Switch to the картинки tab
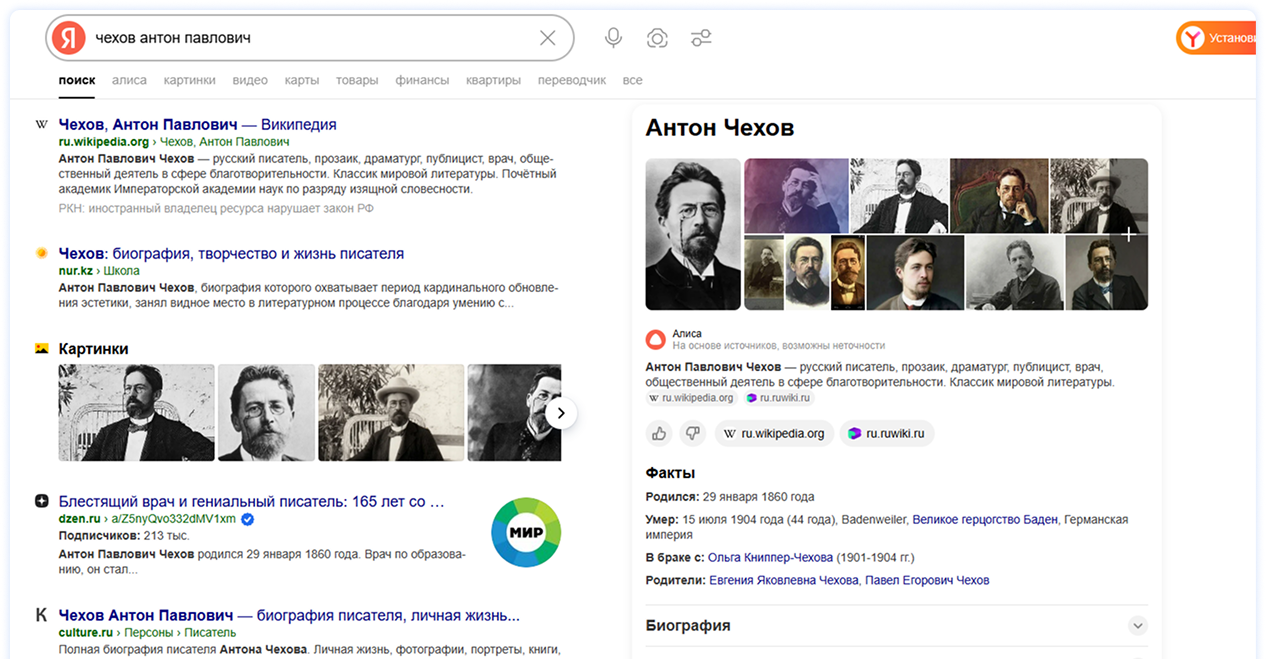 tap(190, 80)
